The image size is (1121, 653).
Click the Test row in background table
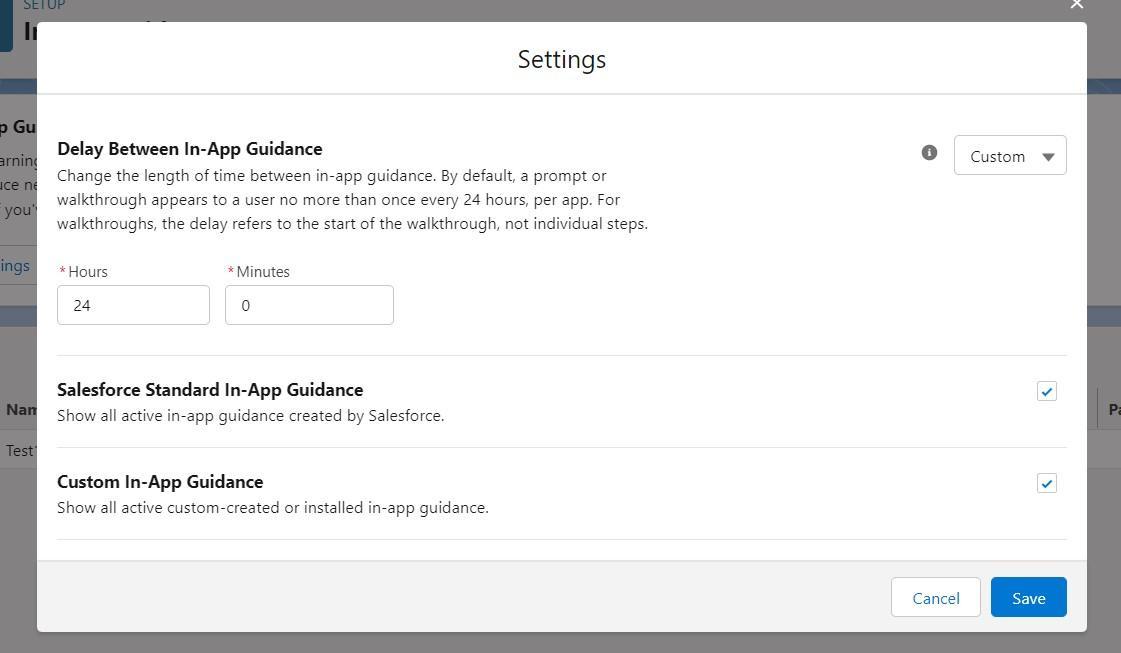[18, 450]
